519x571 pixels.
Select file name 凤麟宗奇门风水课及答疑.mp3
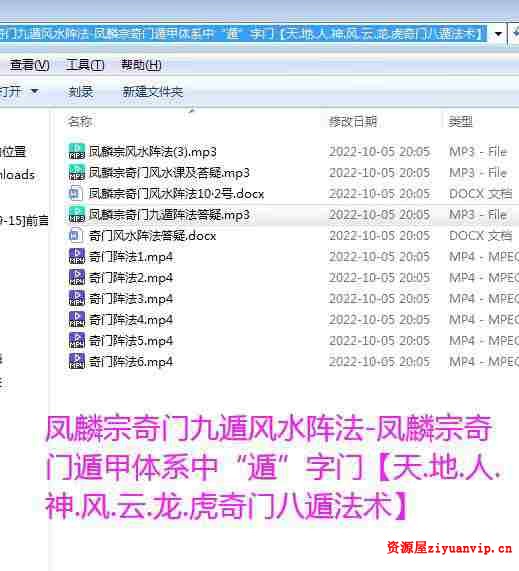[169, 173]
